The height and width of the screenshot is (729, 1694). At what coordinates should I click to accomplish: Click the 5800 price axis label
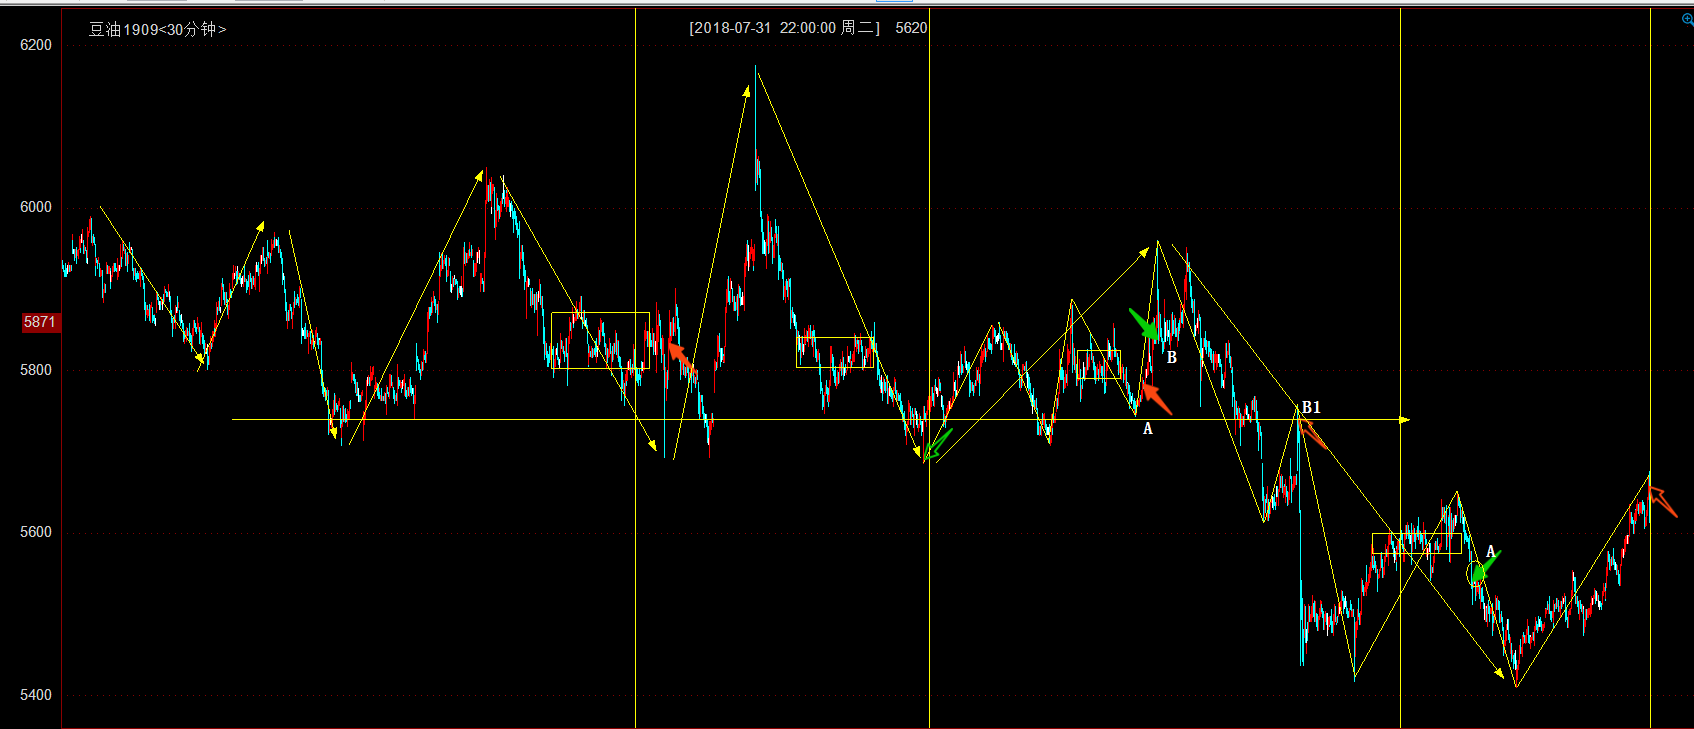(x=36, y=370)
